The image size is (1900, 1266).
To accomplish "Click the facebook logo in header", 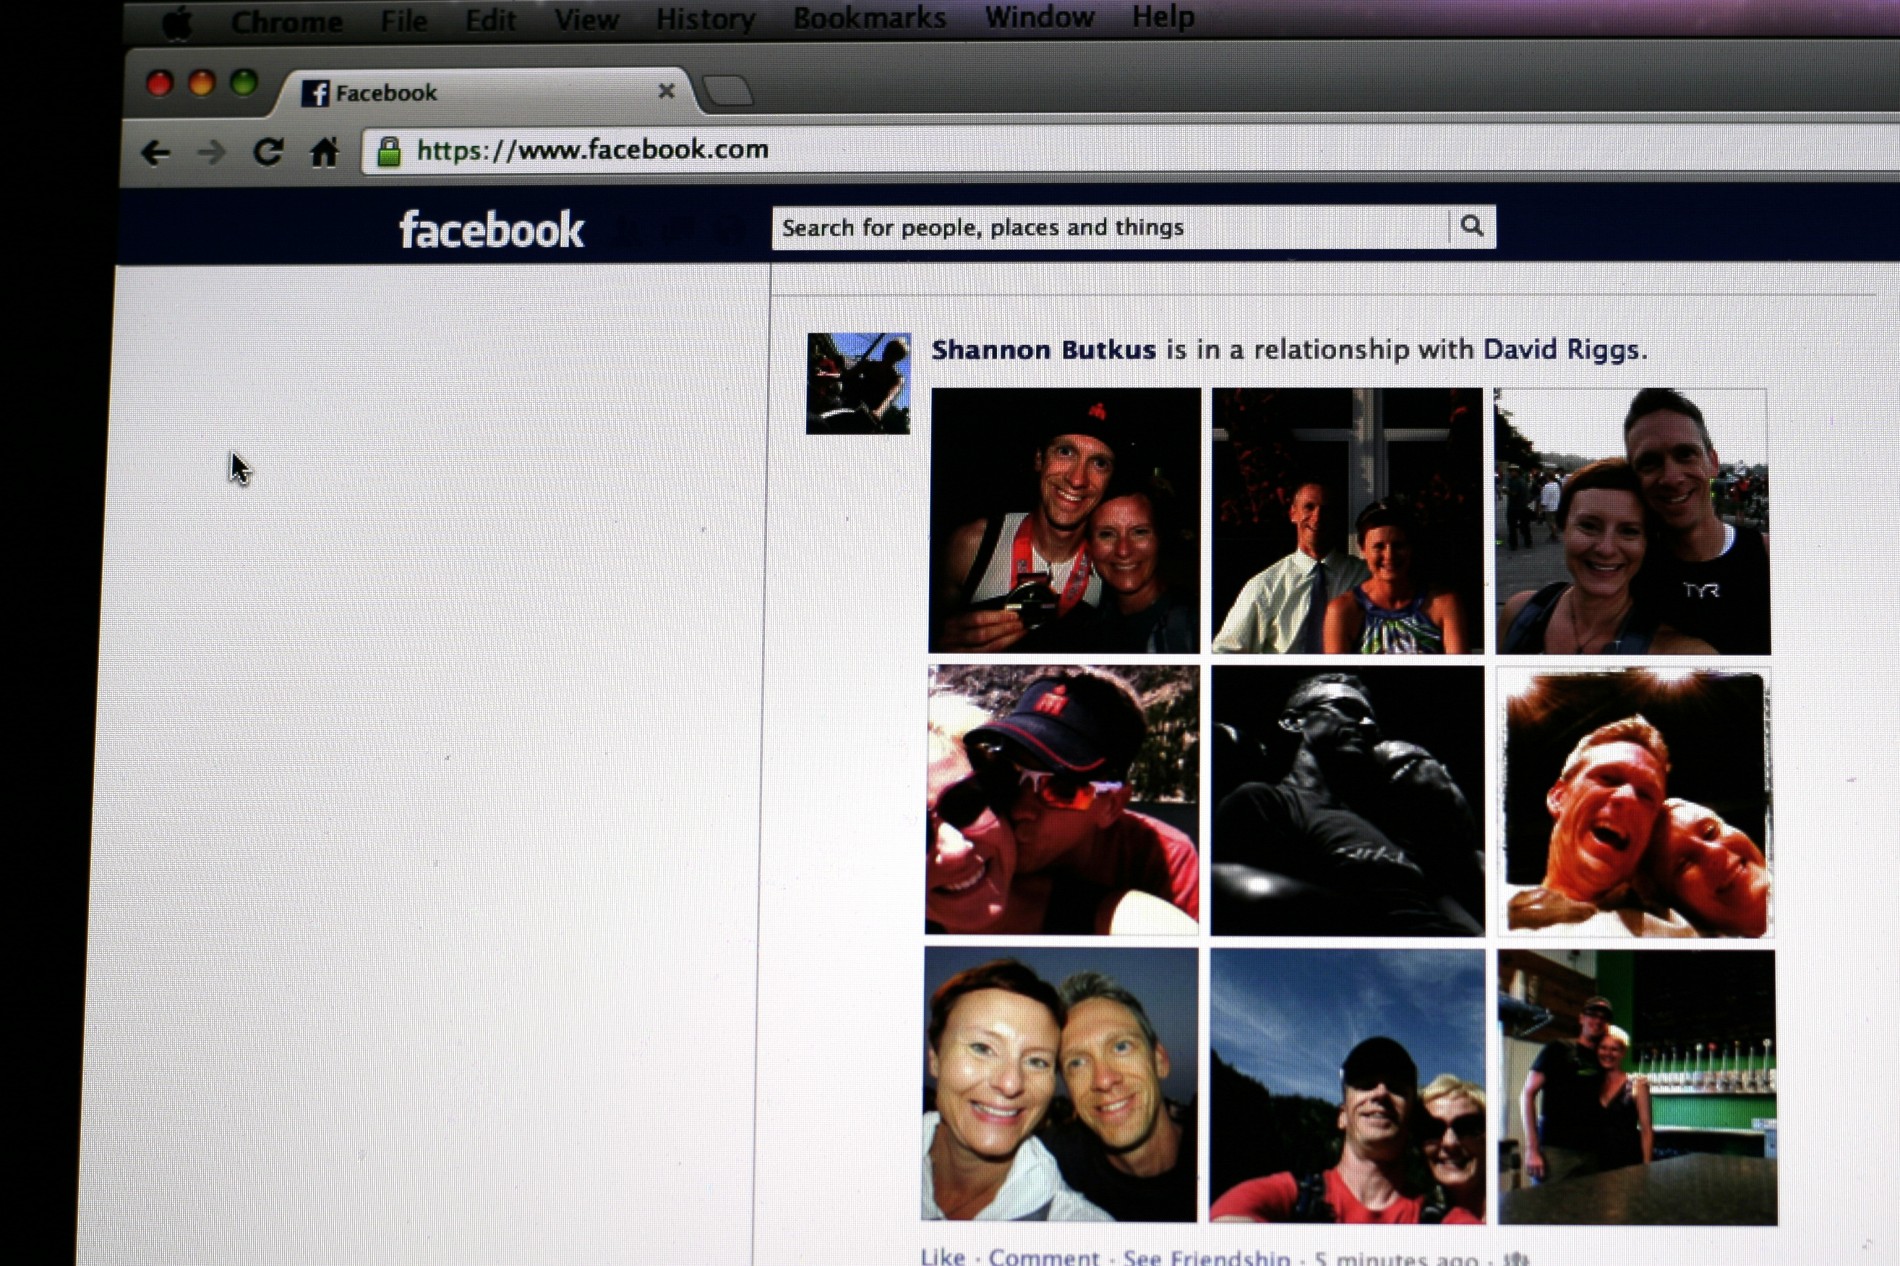I will coord(491,229).
